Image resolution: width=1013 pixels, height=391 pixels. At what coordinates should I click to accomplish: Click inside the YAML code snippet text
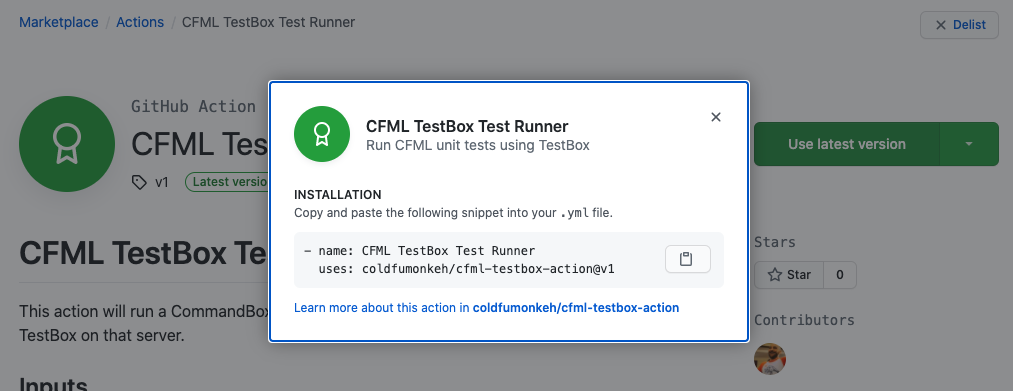pyautogui.click(x=459, y=259)
